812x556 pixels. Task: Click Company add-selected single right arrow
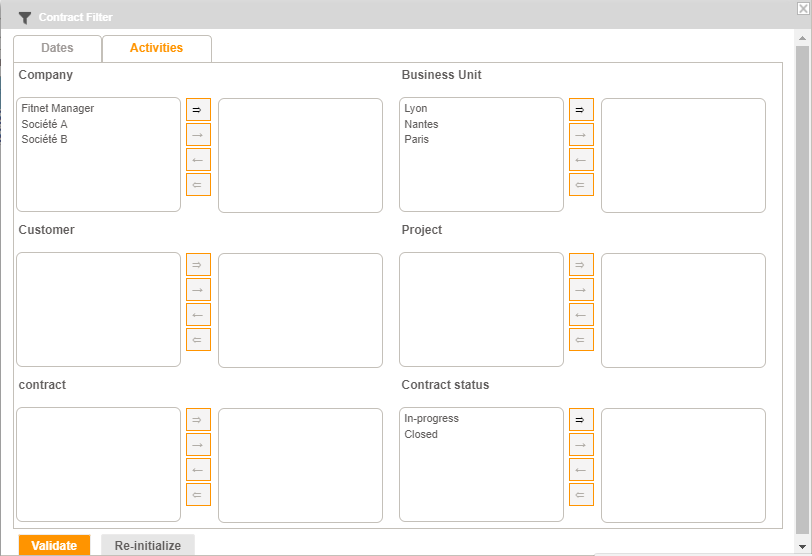pos(198,135)
